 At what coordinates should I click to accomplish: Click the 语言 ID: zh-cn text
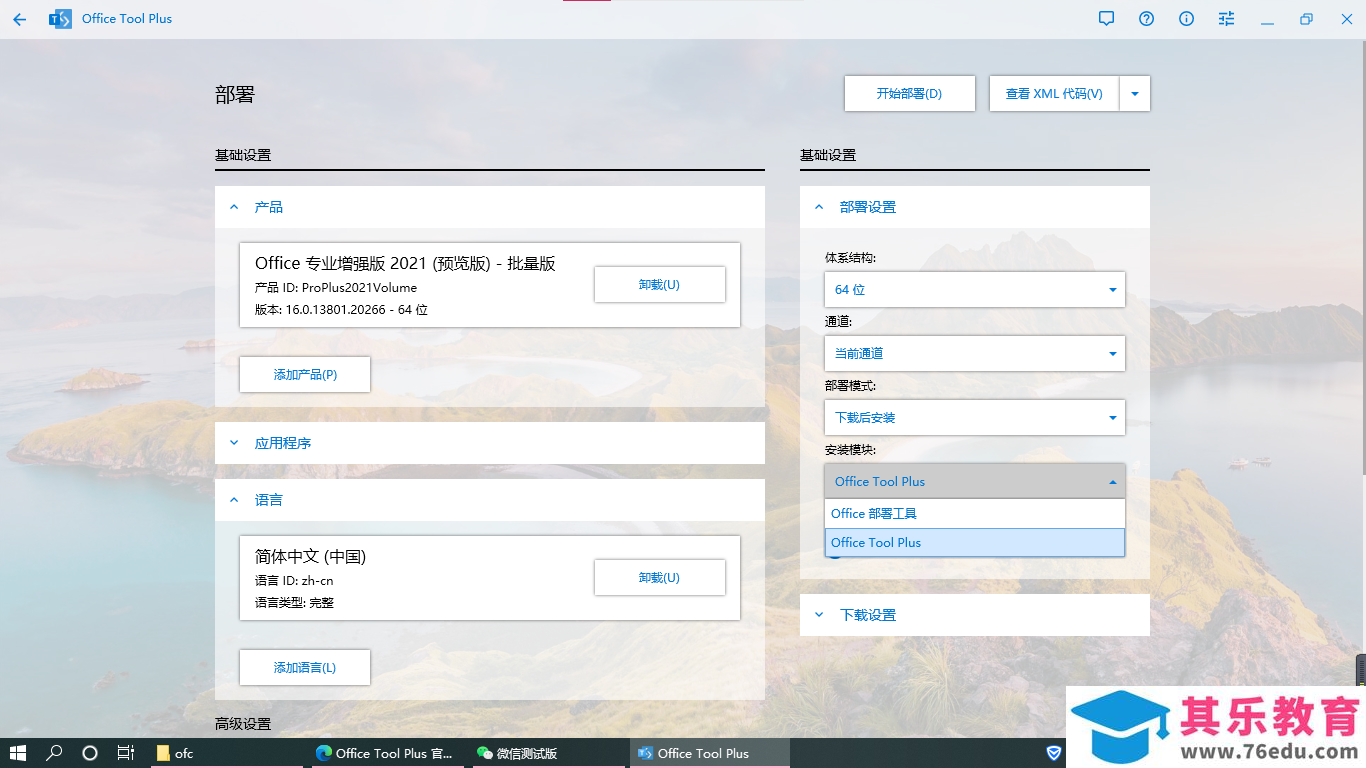(294, 580)
